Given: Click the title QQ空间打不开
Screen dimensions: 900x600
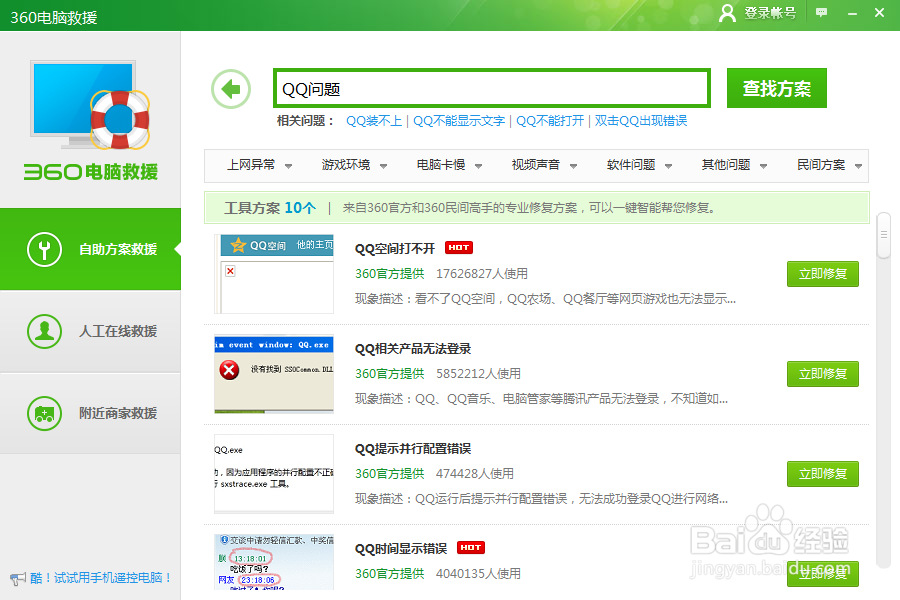Looking at the screenshot, I should point(395,249).
